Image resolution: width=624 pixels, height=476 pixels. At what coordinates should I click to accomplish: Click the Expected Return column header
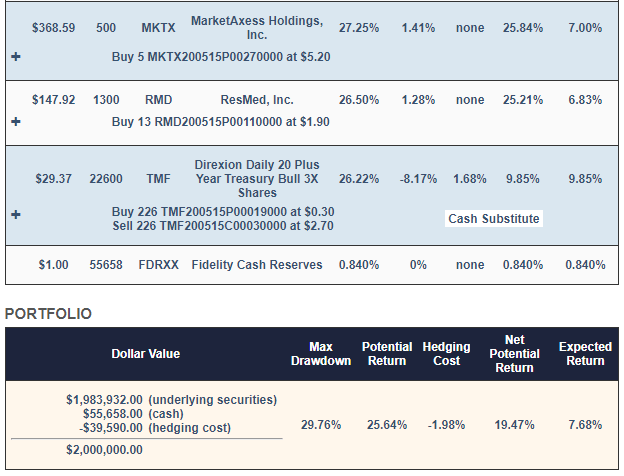pos(585,354)
